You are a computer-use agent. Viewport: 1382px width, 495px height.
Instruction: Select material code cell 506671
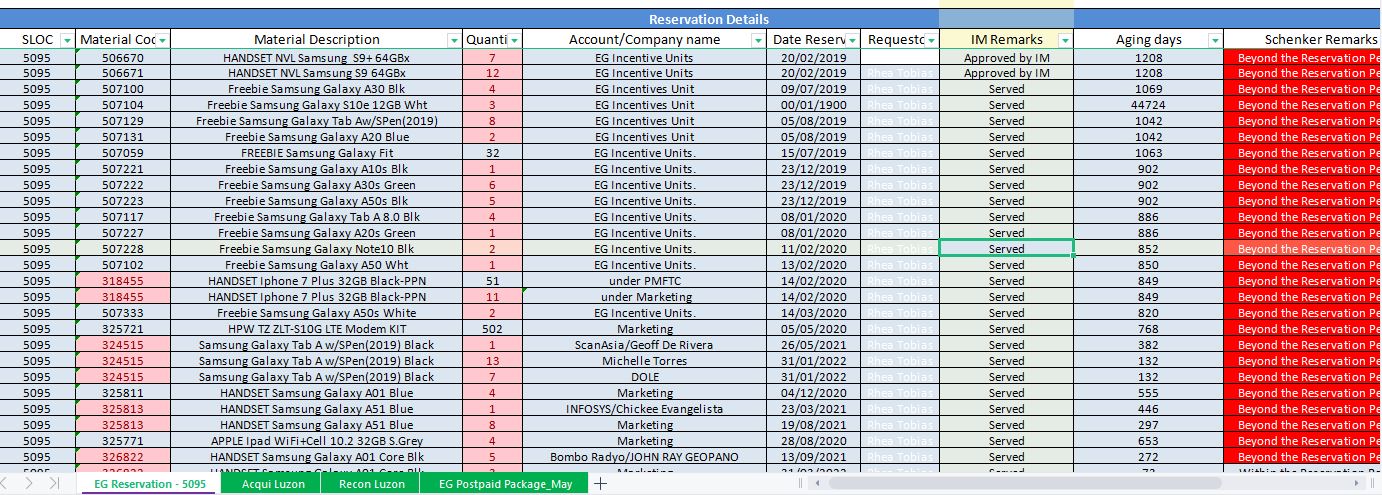point(123,73)
